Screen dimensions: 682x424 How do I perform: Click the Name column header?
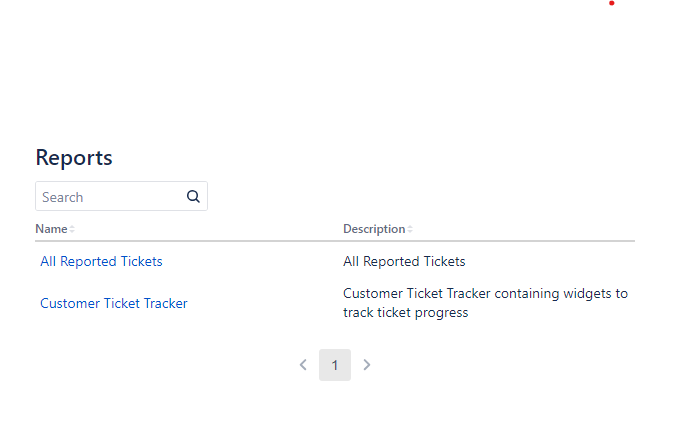(51, 229)
